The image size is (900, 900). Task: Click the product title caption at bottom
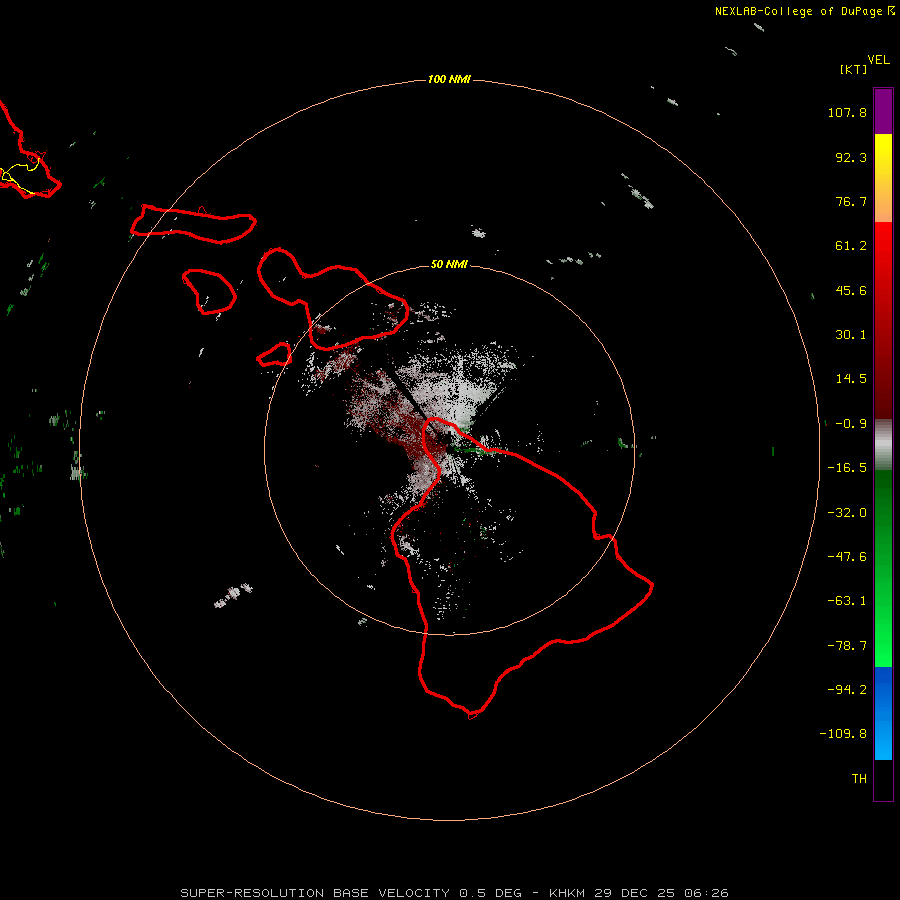455,893
